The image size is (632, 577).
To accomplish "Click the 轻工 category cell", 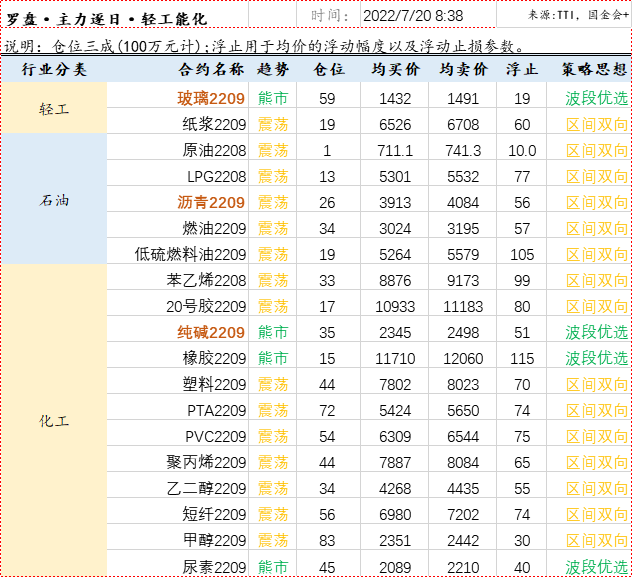I will pos(54,108).
